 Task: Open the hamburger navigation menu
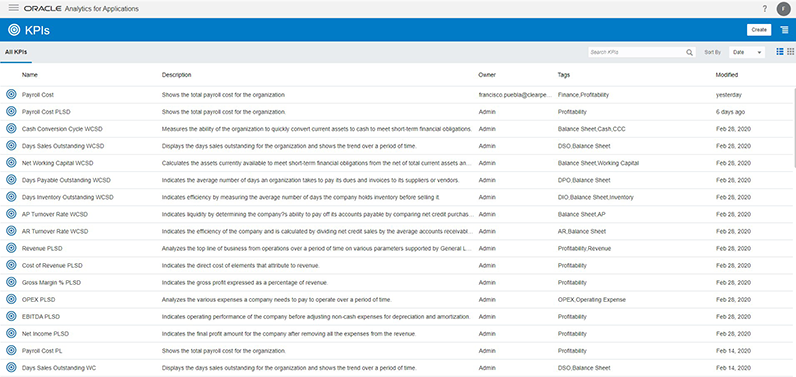14,8
